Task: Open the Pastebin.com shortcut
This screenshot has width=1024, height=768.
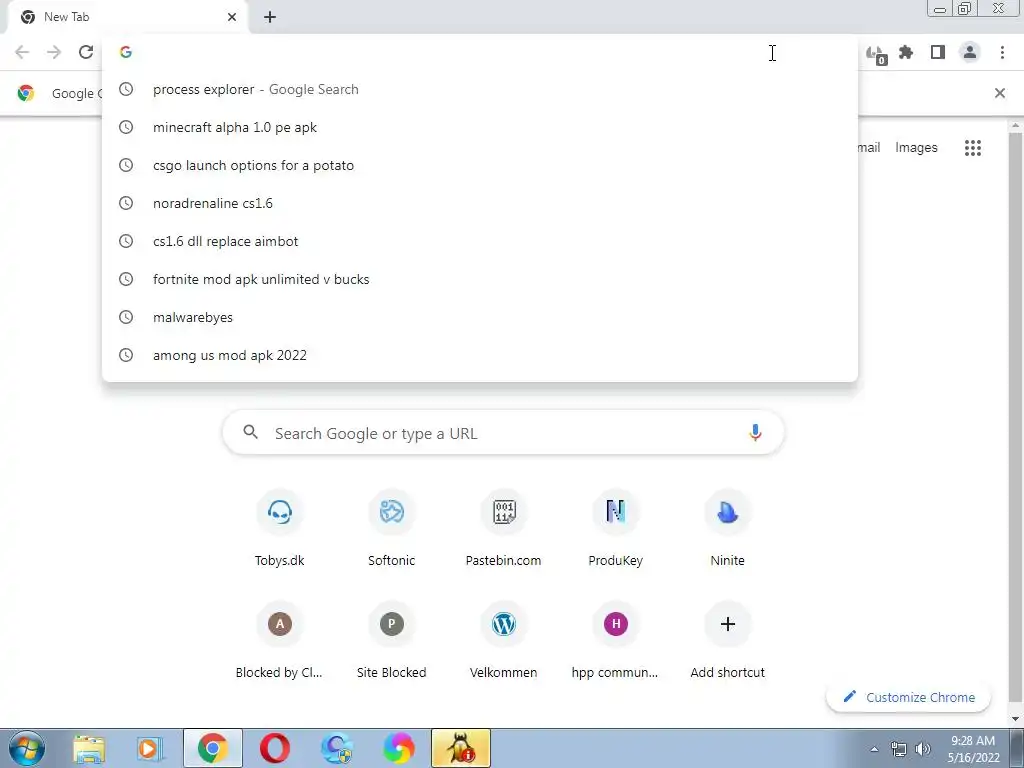Action: [x=504, y=529]
